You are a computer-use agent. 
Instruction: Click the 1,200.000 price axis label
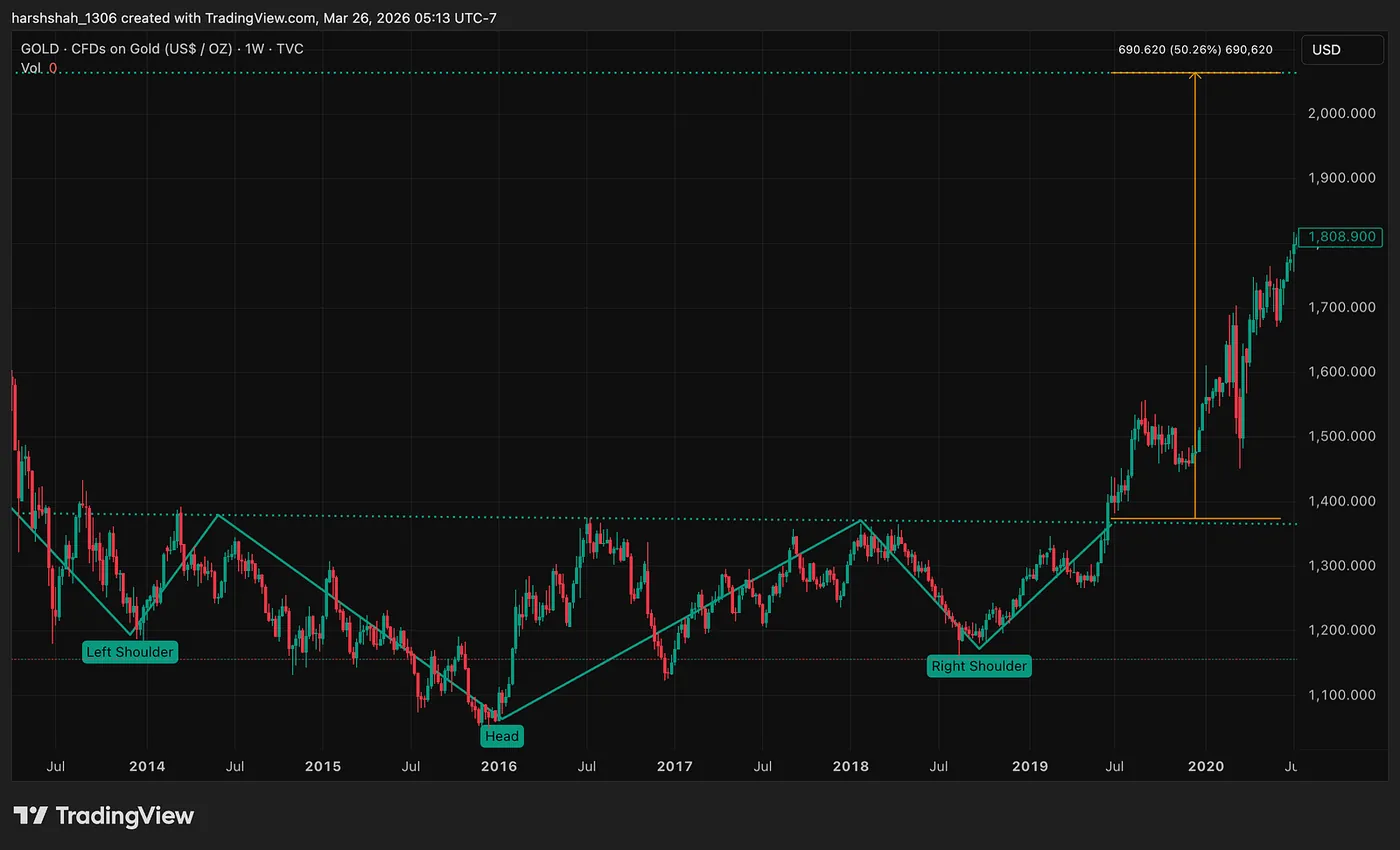pyautogui.click(x=1343, y=630)
